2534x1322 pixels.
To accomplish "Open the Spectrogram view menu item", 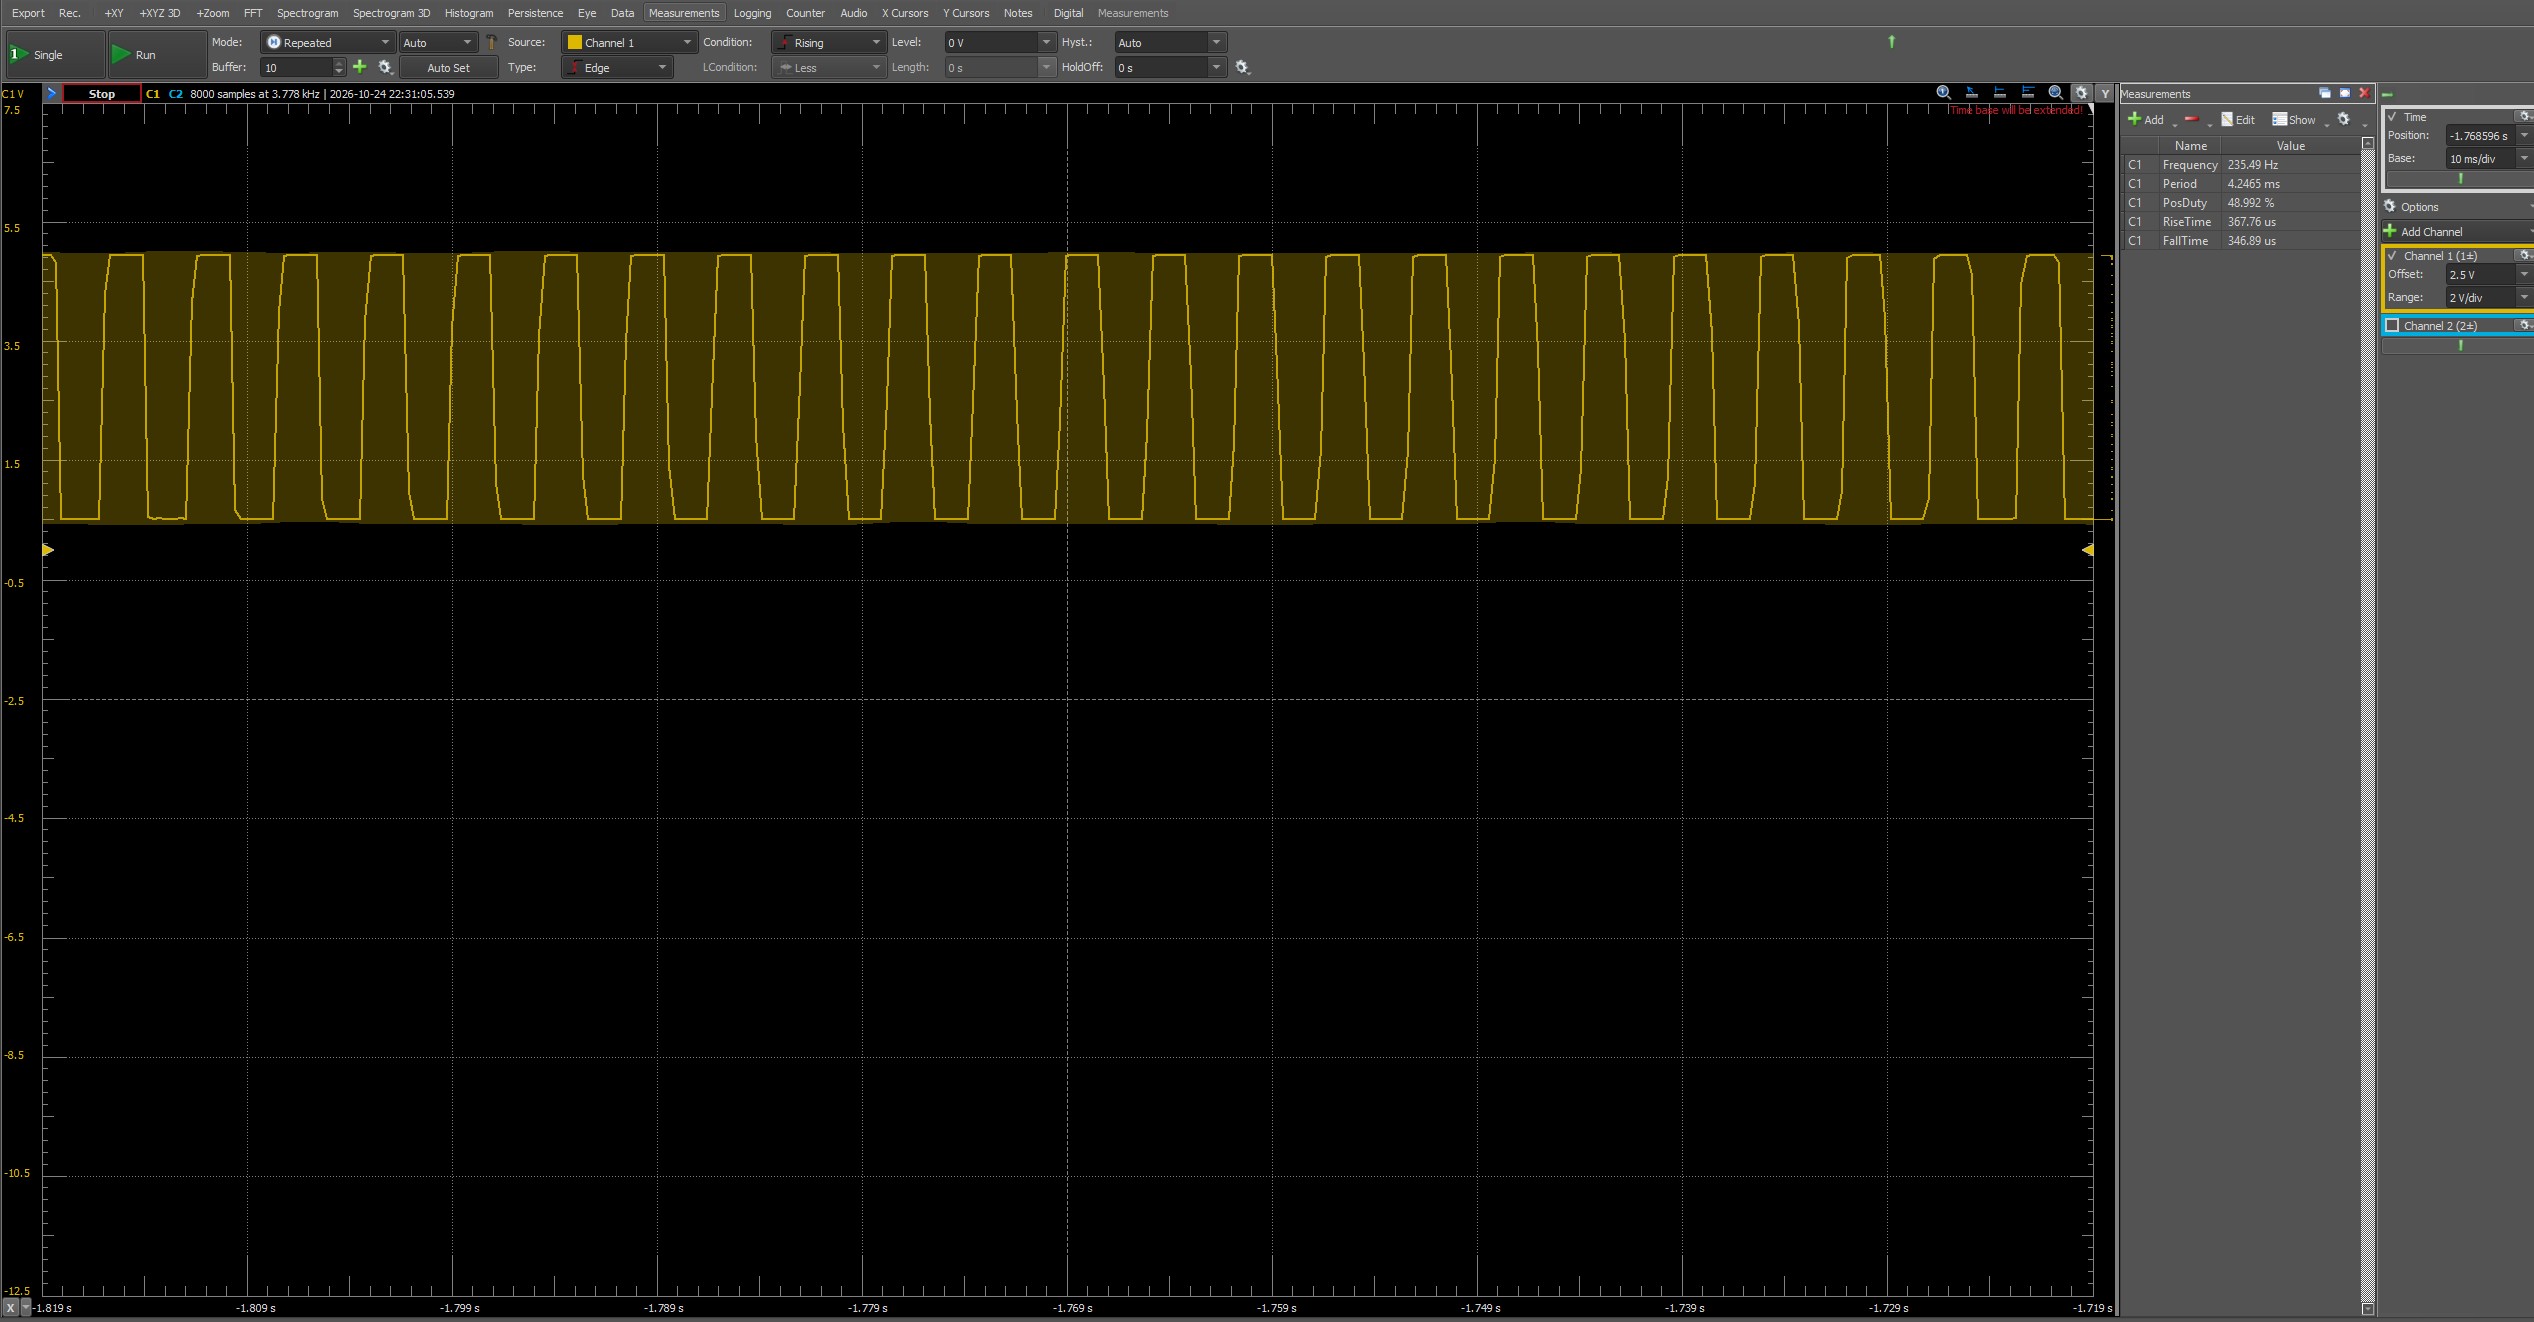I will [x=307, y=13].
